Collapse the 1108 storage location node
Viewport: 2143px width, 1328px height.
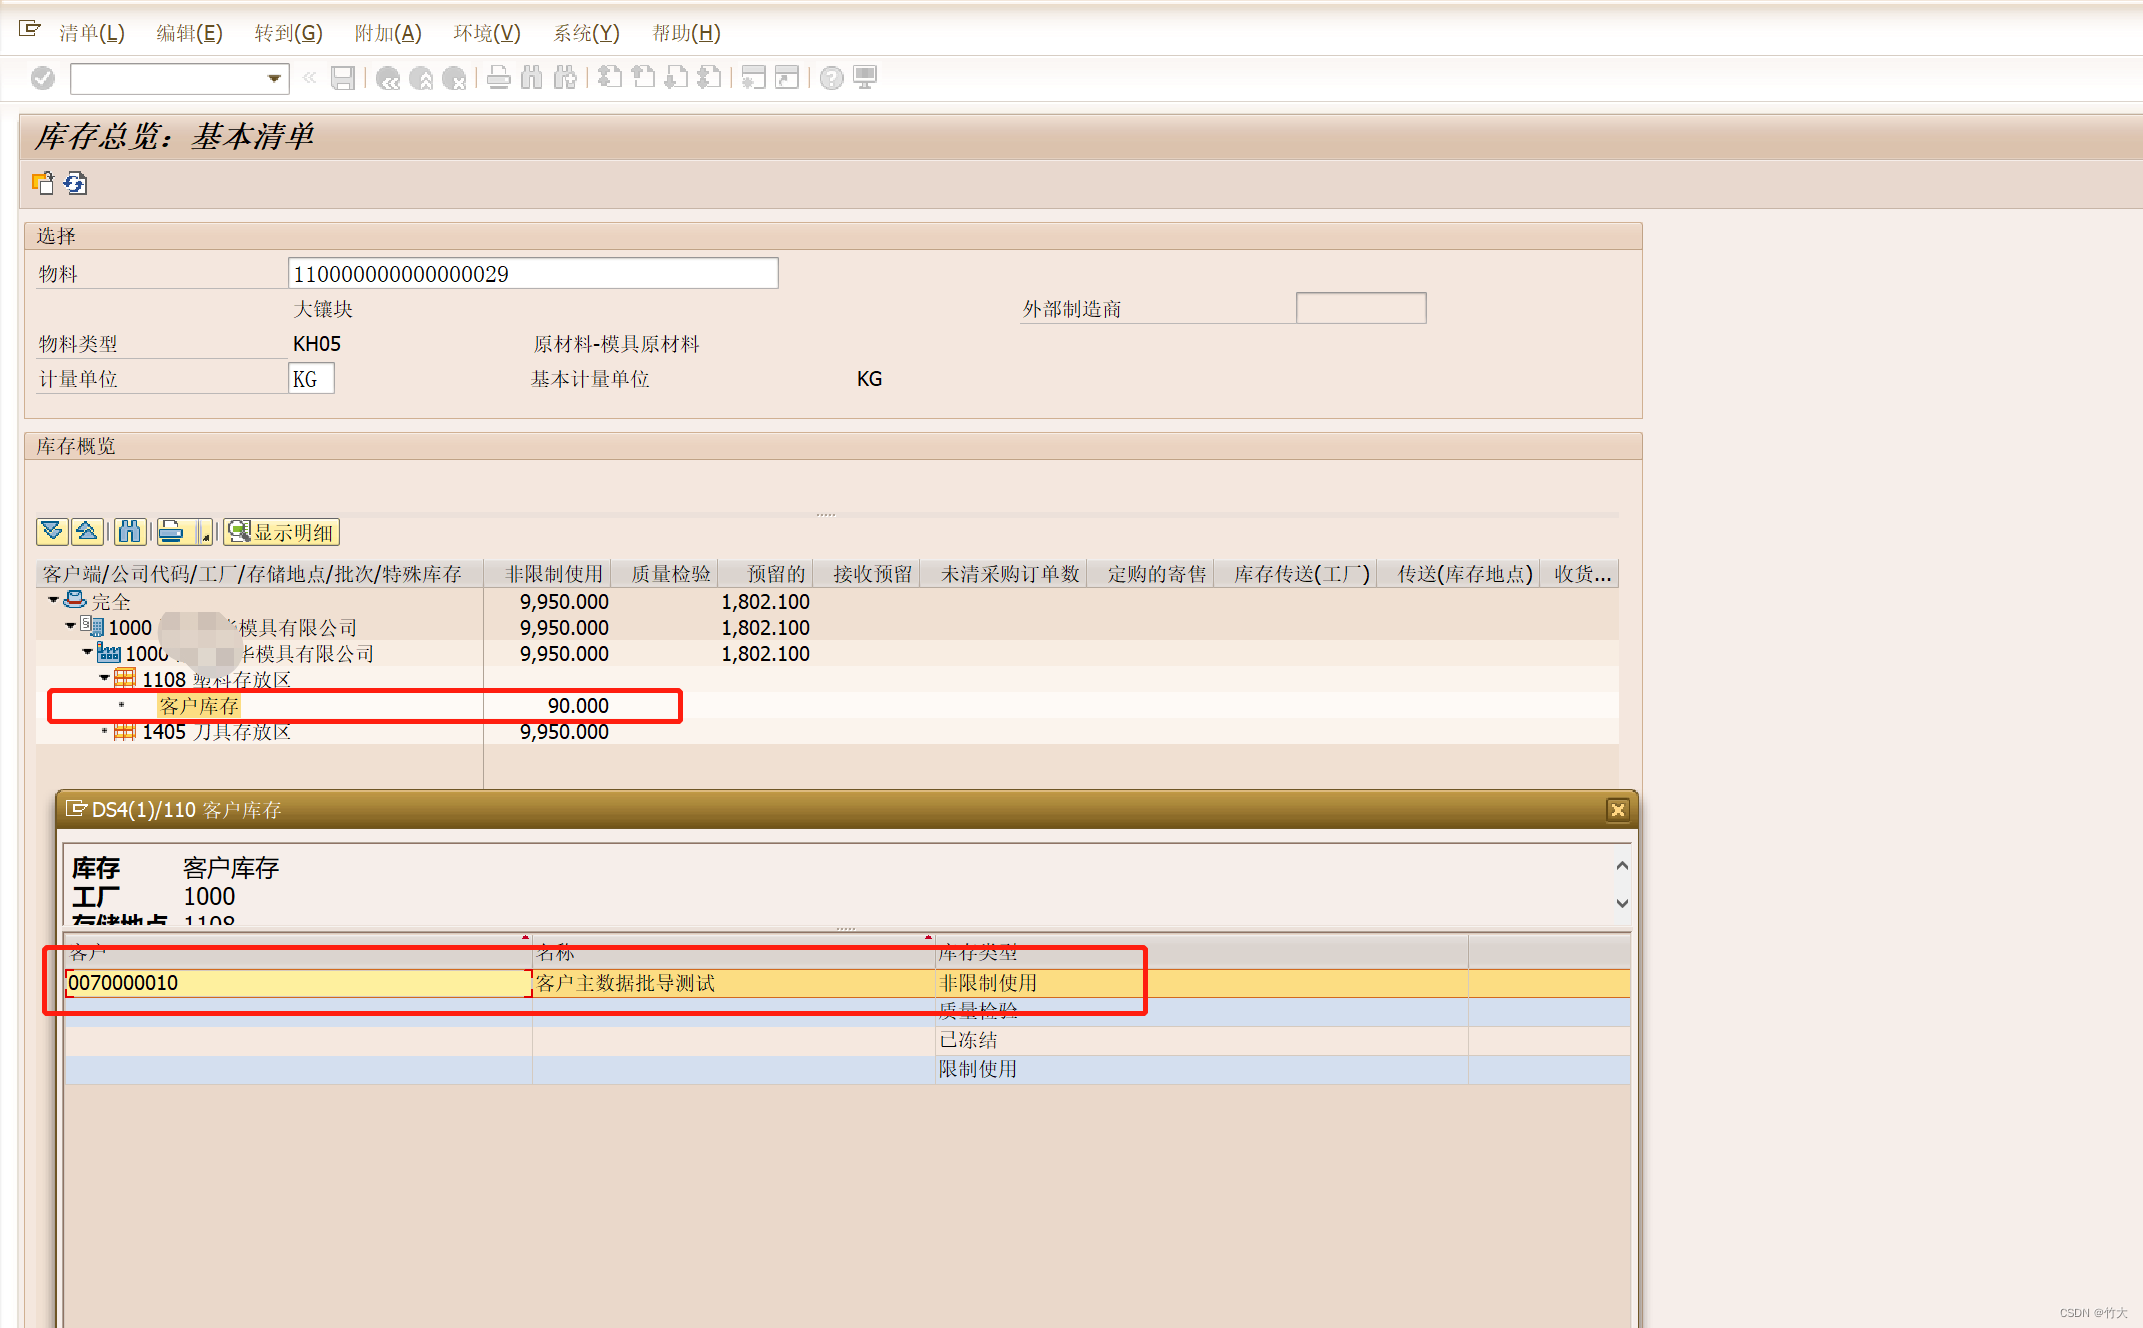tap(104, 678)
